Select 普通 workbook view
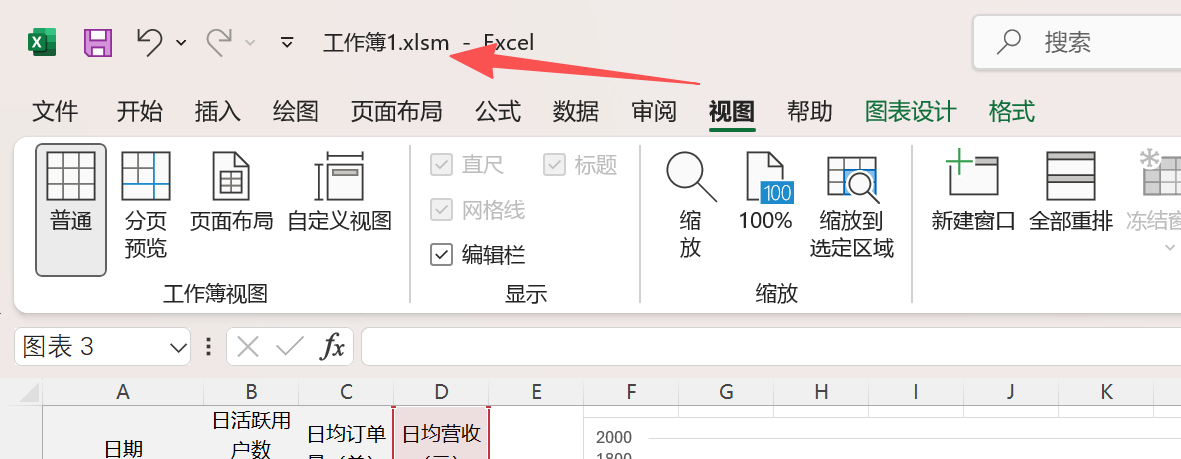 click(71, 210)
